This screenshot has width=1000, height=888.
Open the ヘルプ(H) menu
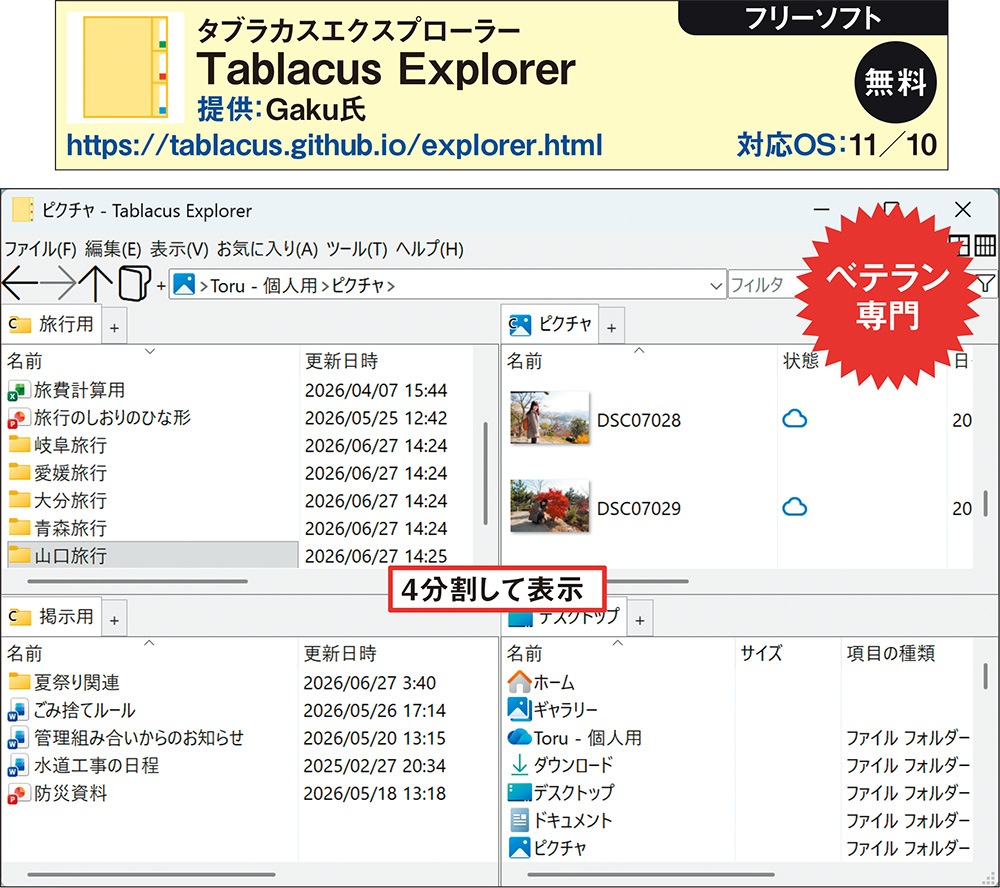430,249
